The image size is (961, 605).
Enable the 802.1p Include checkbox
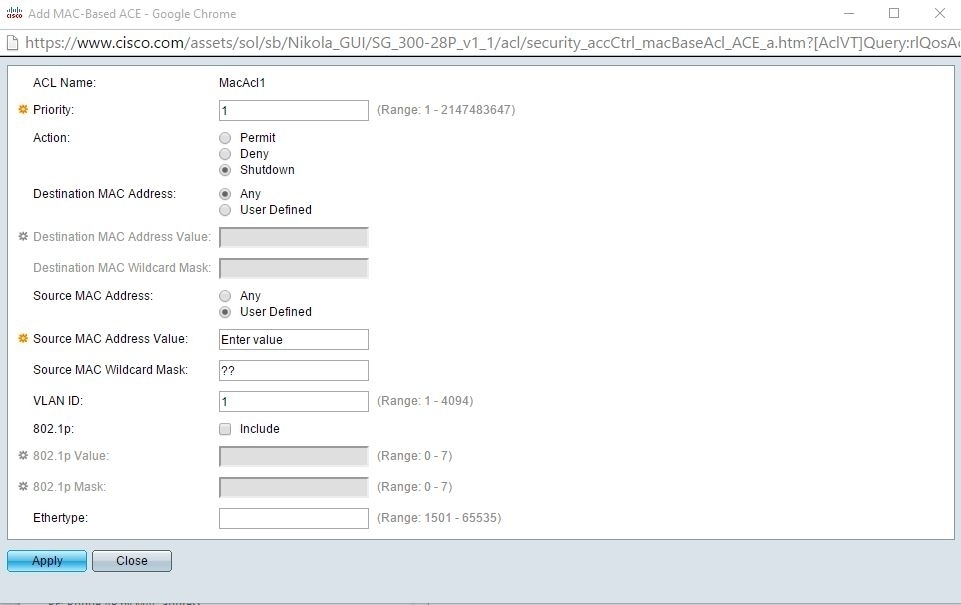(x=225, y=428)
